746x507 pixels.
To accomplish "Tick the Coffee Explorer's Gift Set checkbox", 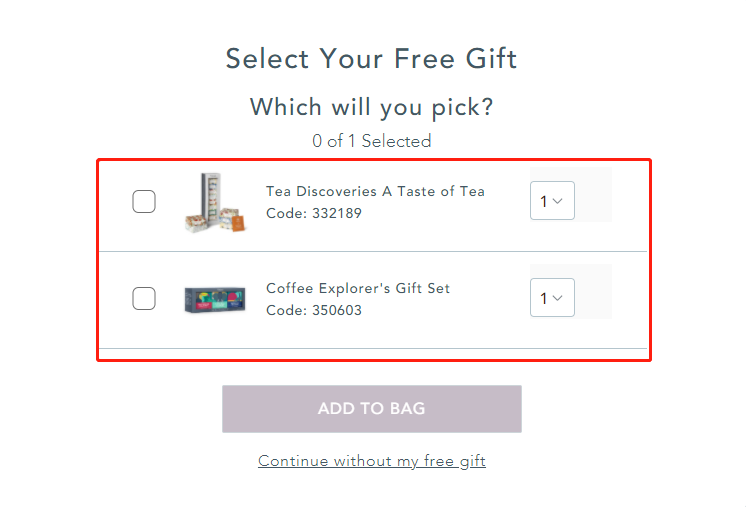I will (x=144, y=298).
